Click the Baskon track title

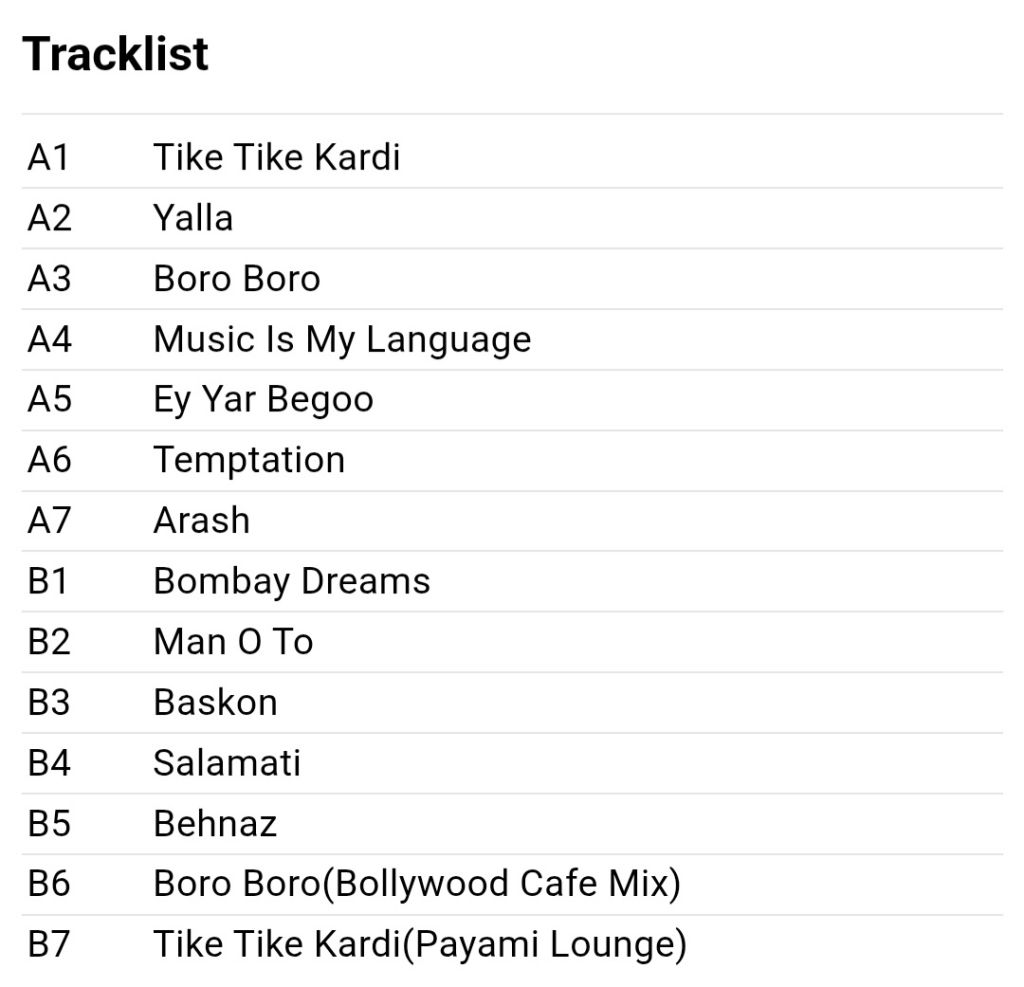click(216, 703)
